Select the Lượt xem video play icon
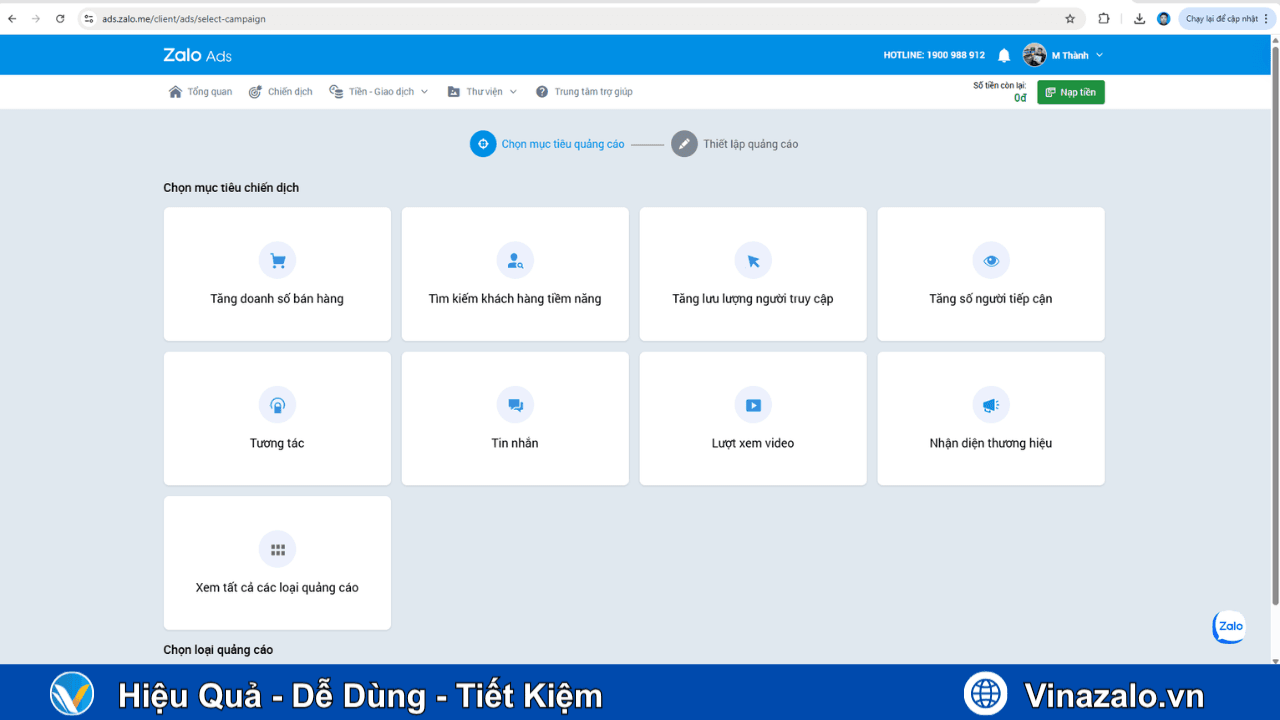The image size is (1280, 720). 753,404
